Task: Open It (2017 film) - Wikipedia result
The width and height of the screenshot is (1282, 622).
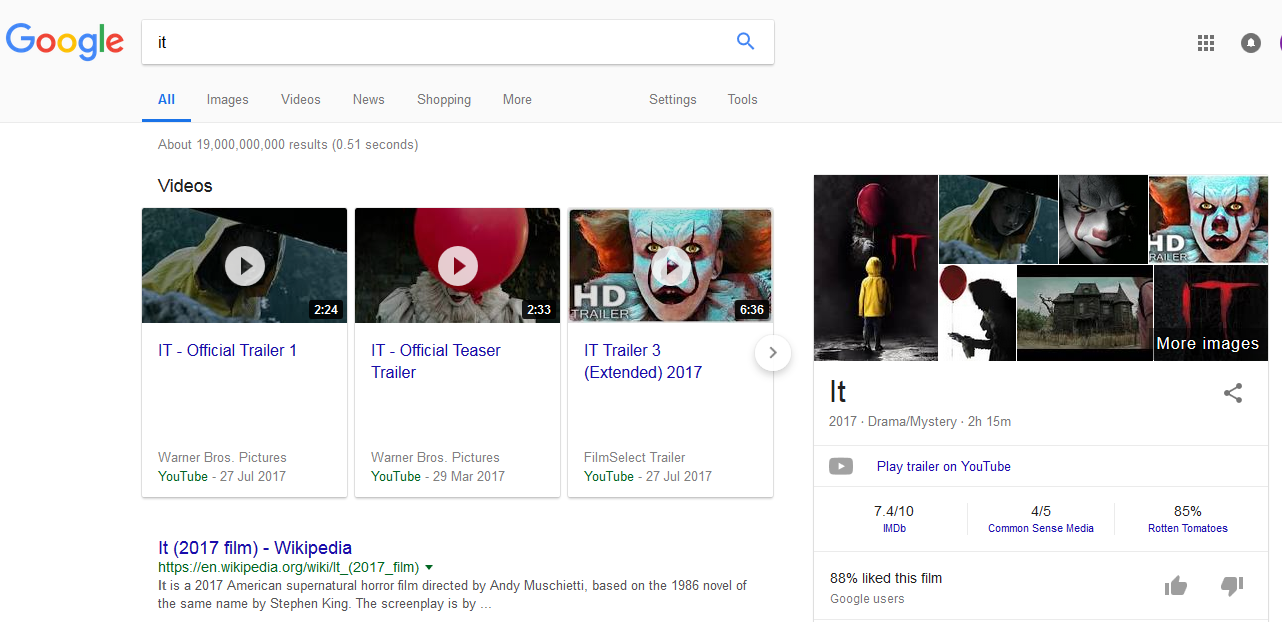Action: coord(255,548)
